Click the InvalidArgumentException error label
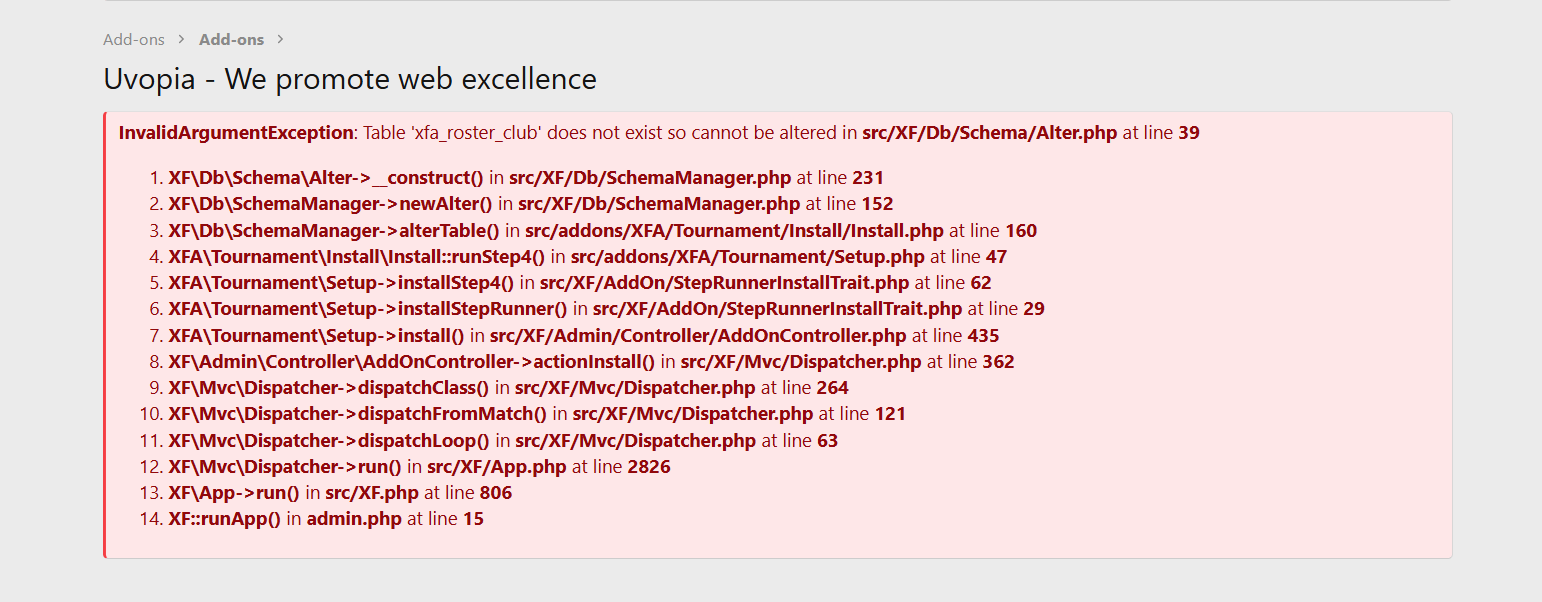The image size is (1542, 602). (x=236, y=132)
